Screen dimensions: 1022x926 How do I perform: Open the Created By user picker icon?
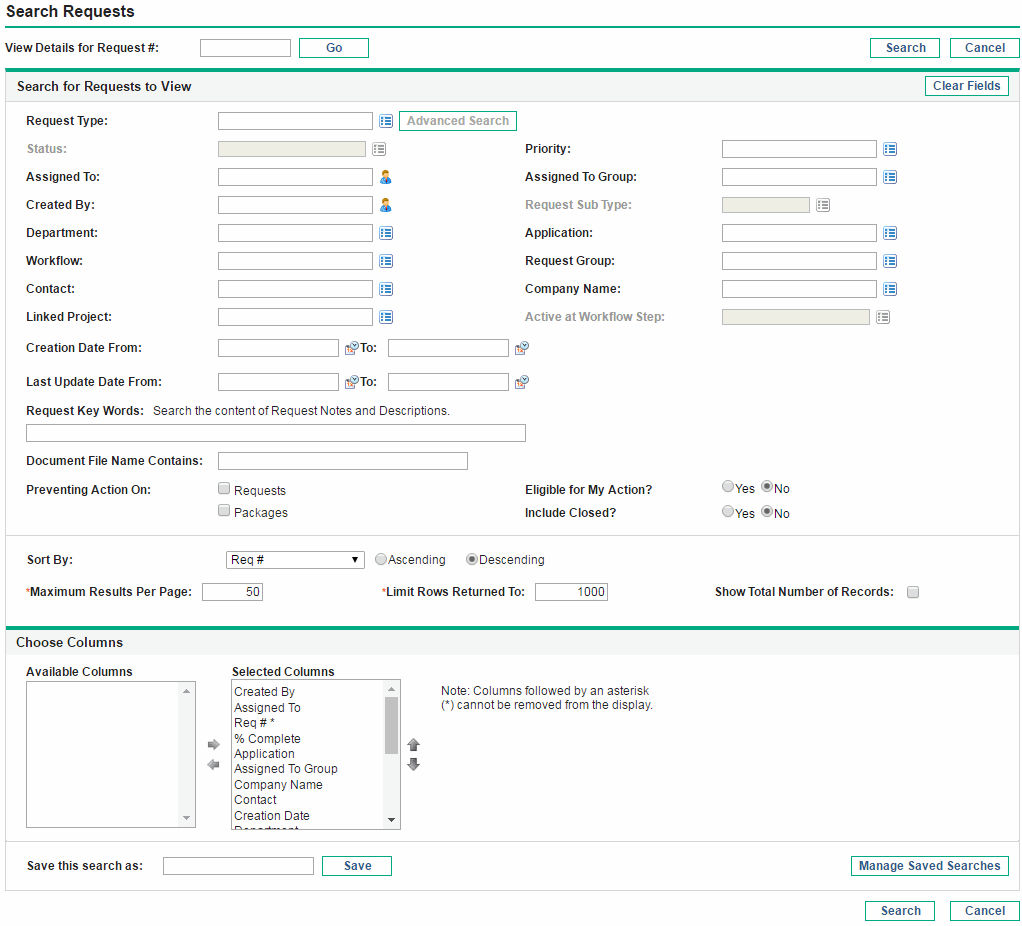(386, 204)
